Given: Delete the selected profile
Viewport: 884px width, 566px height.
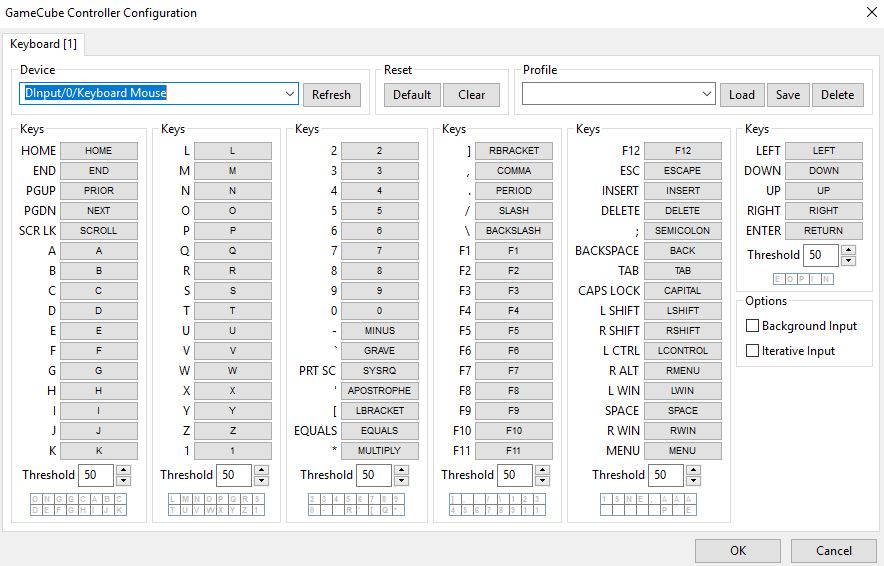Looking at the screenshot, I should (x=838, y=95).
